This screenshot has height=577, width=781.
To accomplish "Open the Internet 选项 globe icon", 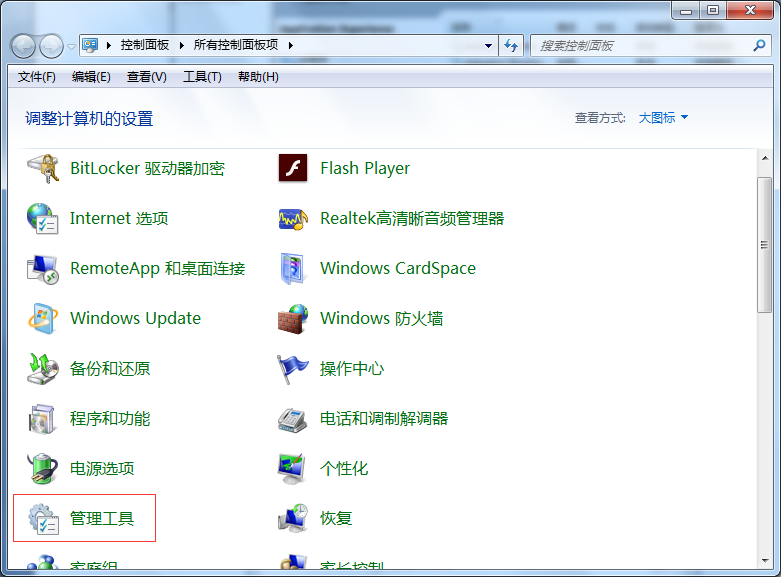I will [x=43, y=219].
